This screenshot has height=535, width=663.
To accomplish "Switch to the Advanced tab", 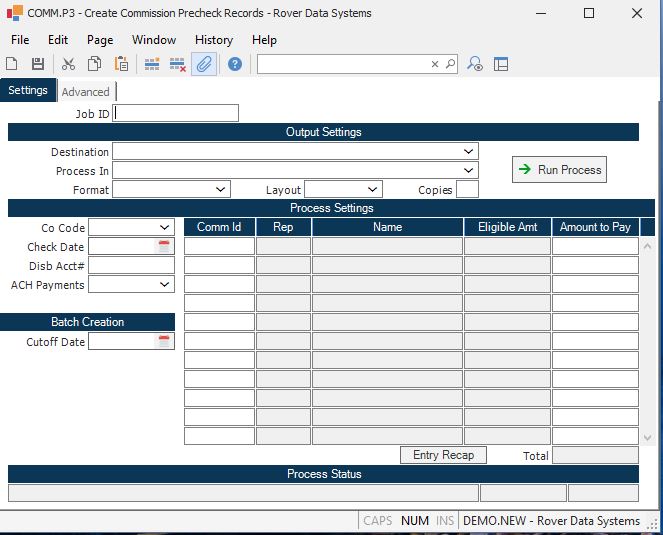I will point(85,92).
